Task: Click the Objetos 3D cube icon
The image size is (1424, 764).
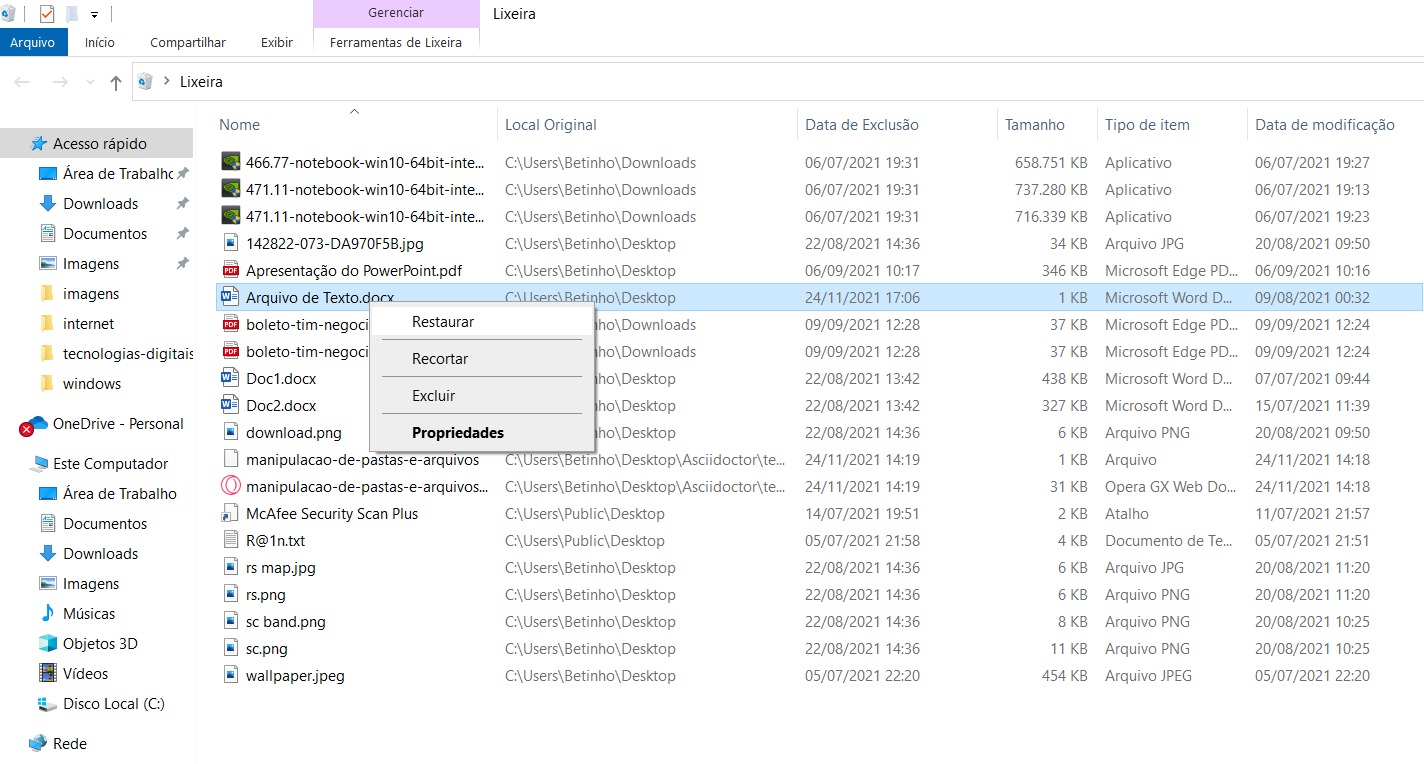Action: (x=47, y=644)
